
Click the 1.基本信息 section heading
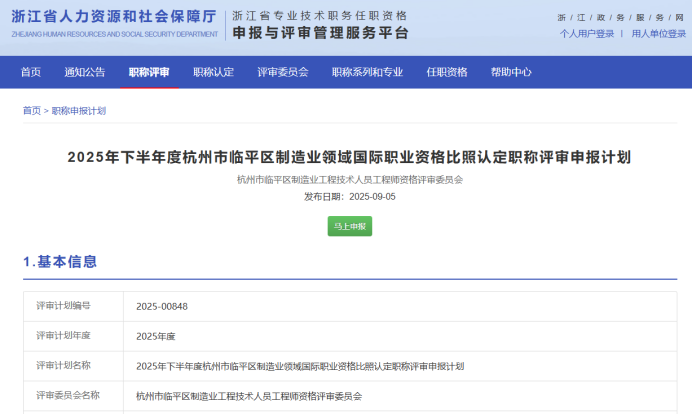(x=60, y=262)
